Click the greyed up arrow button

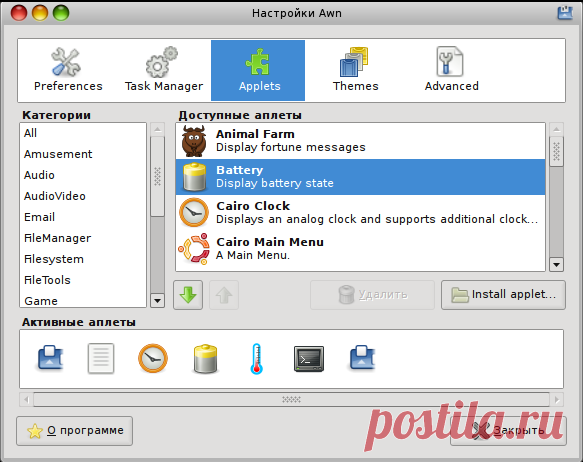(224, 295)
